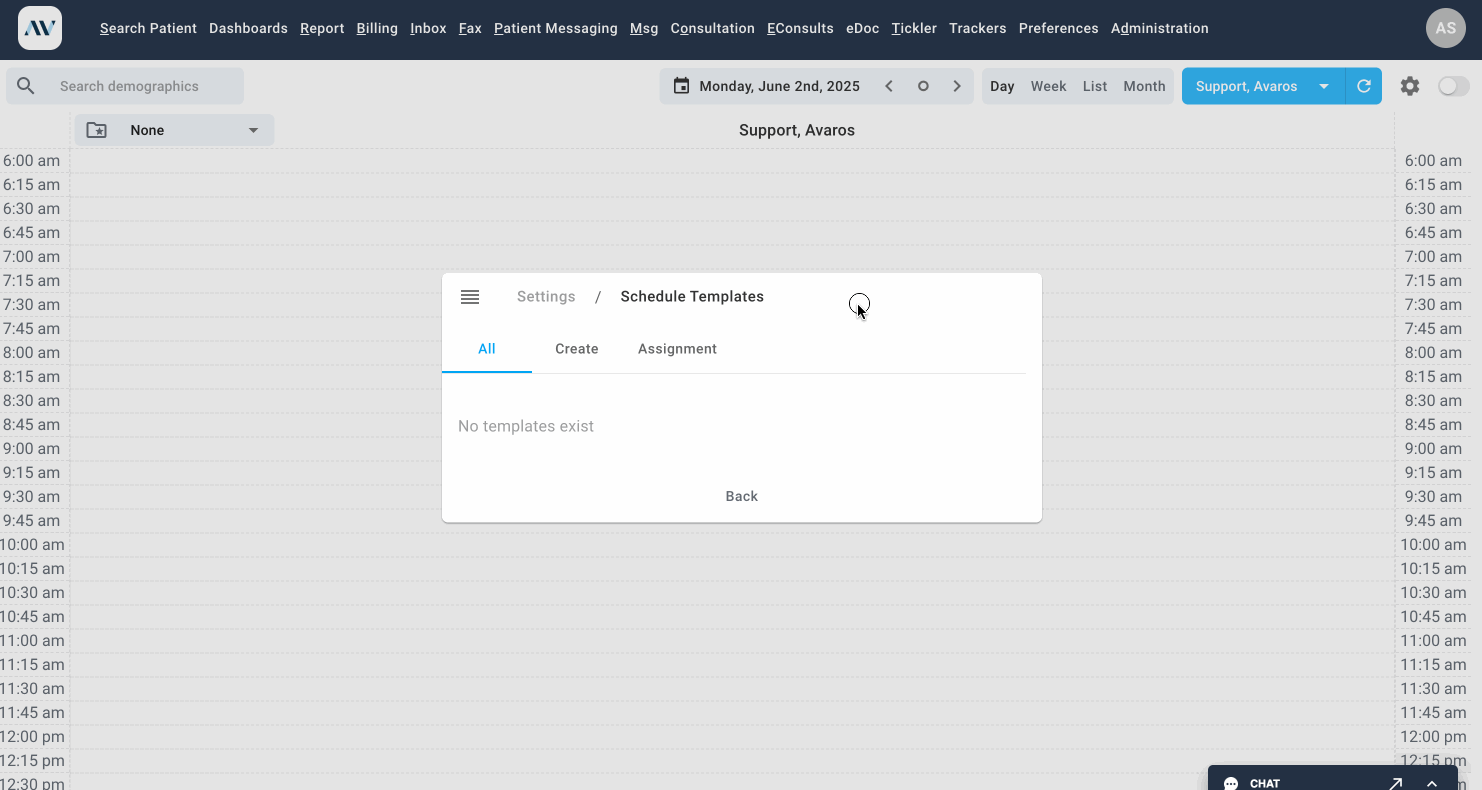This screenshot has width=1482, height=790.
Task: Open the Msg menu item
Action: [644, 28]
